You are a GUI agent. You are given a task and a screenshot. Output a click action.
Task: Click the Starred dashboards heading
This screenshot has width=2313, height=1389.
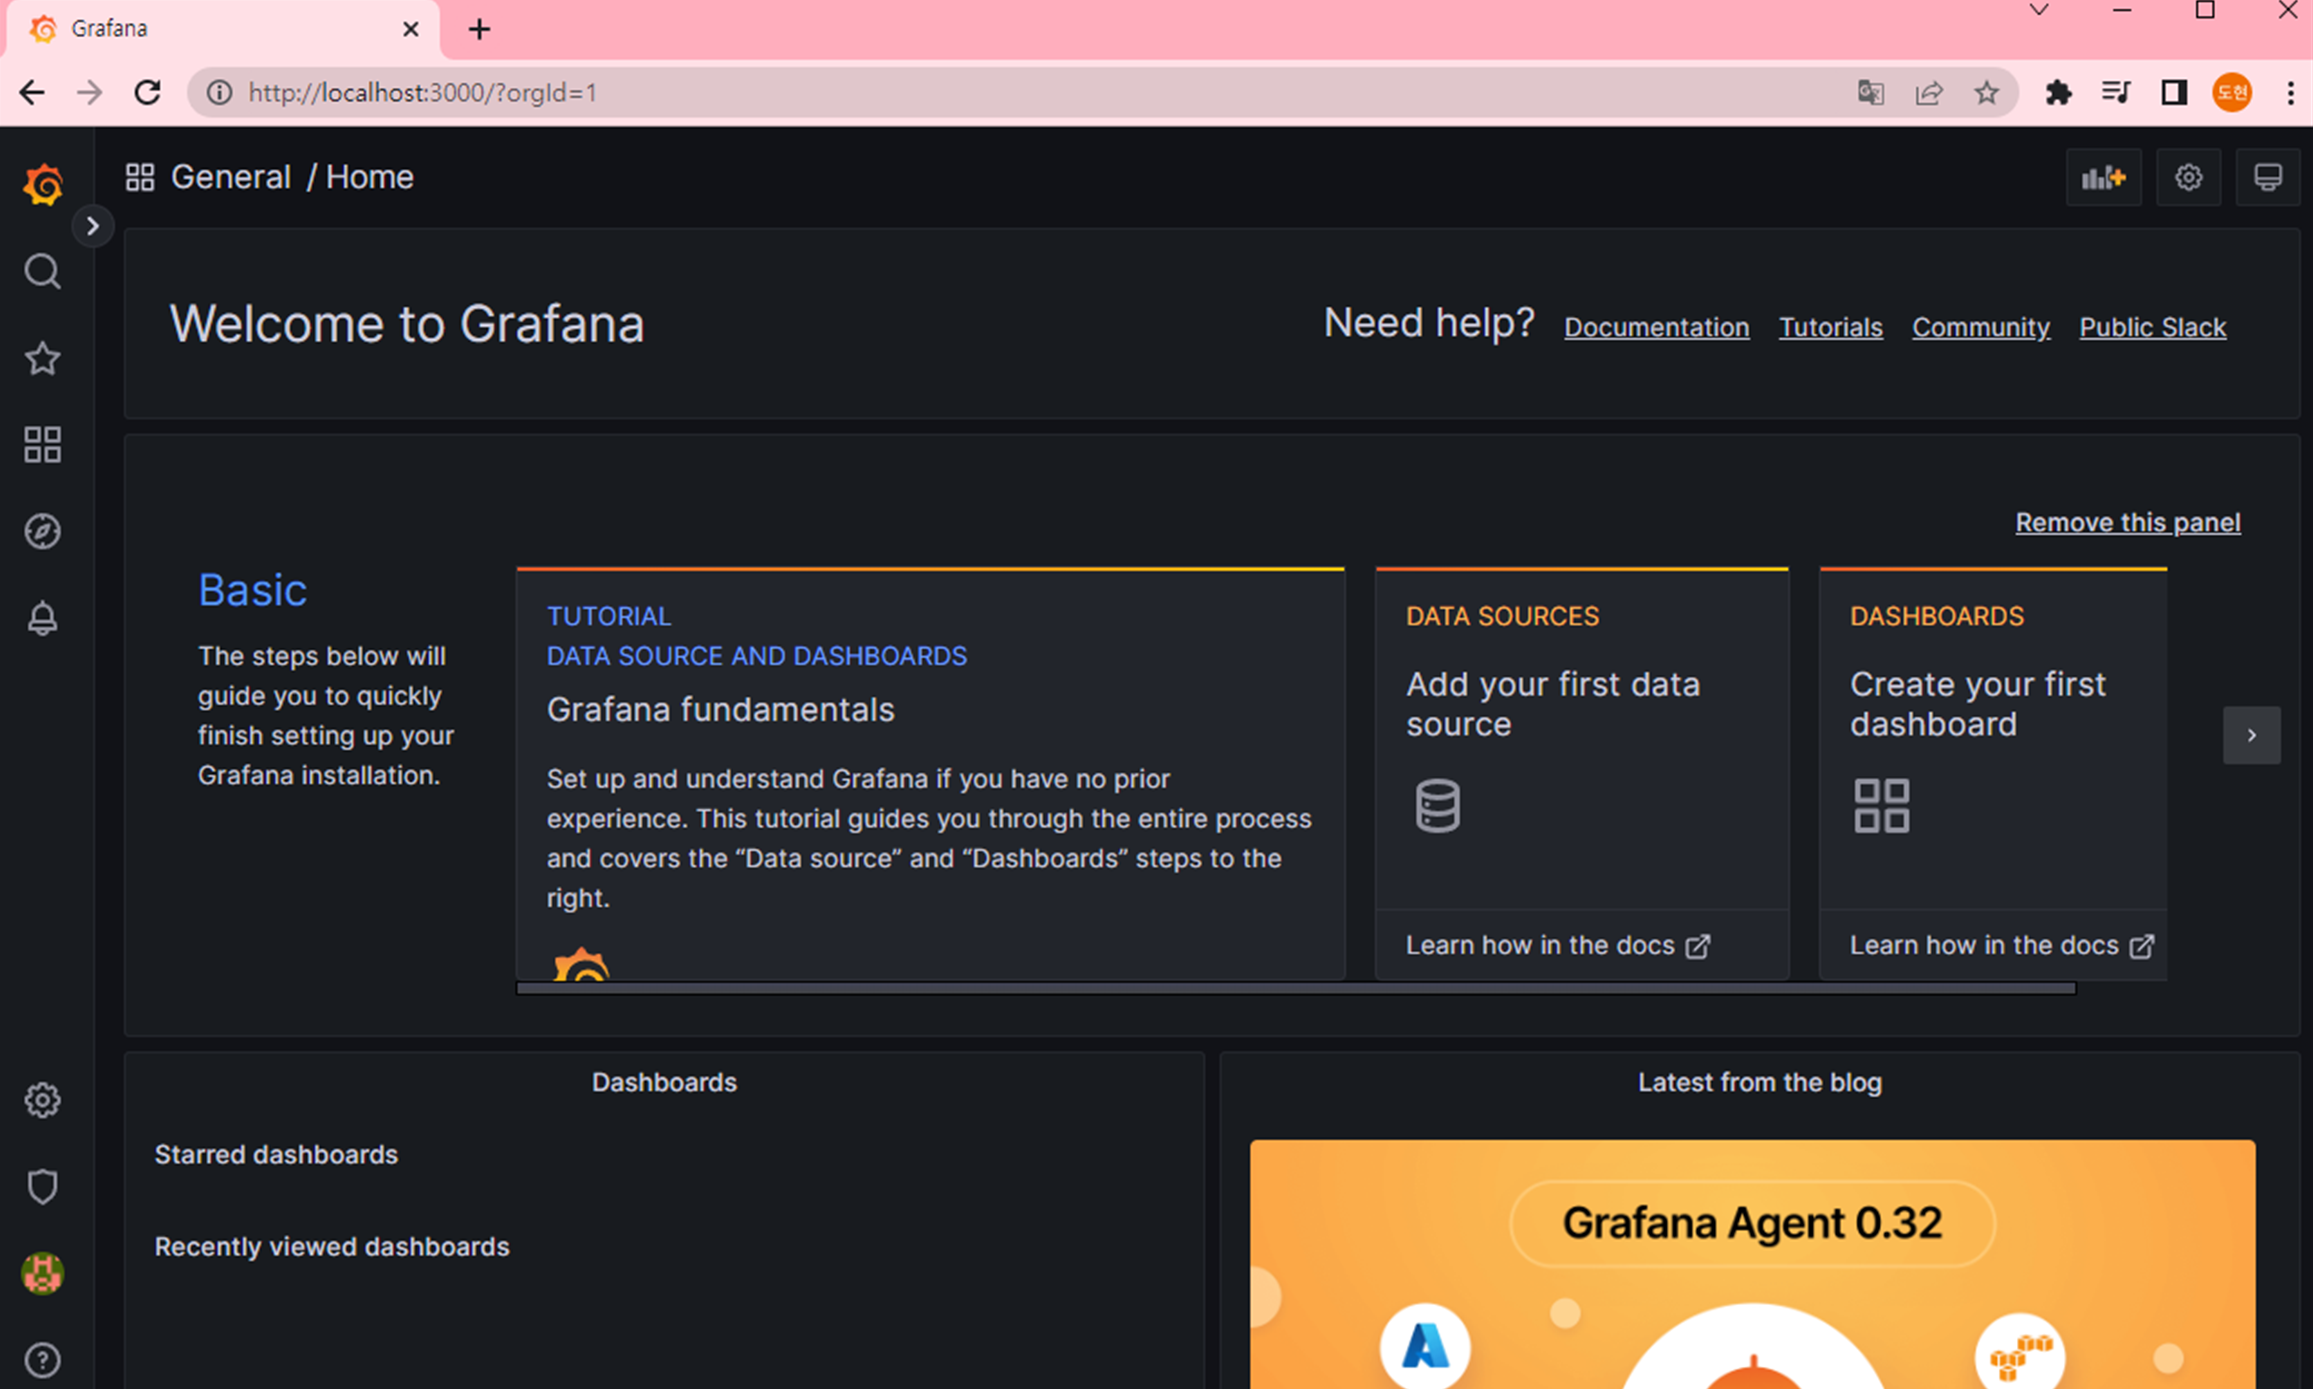click(x=276, y=1154)
